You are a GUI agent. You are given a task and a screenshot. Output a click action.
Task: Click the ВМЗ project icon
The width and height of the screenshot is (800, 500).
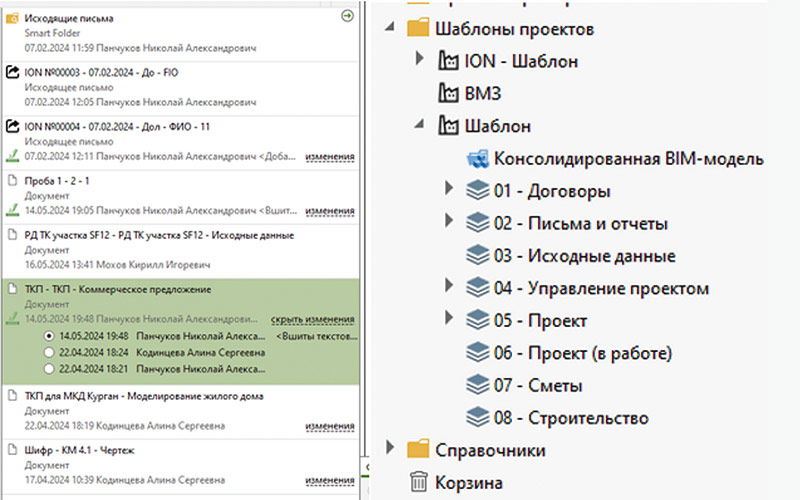coord(448,93)
